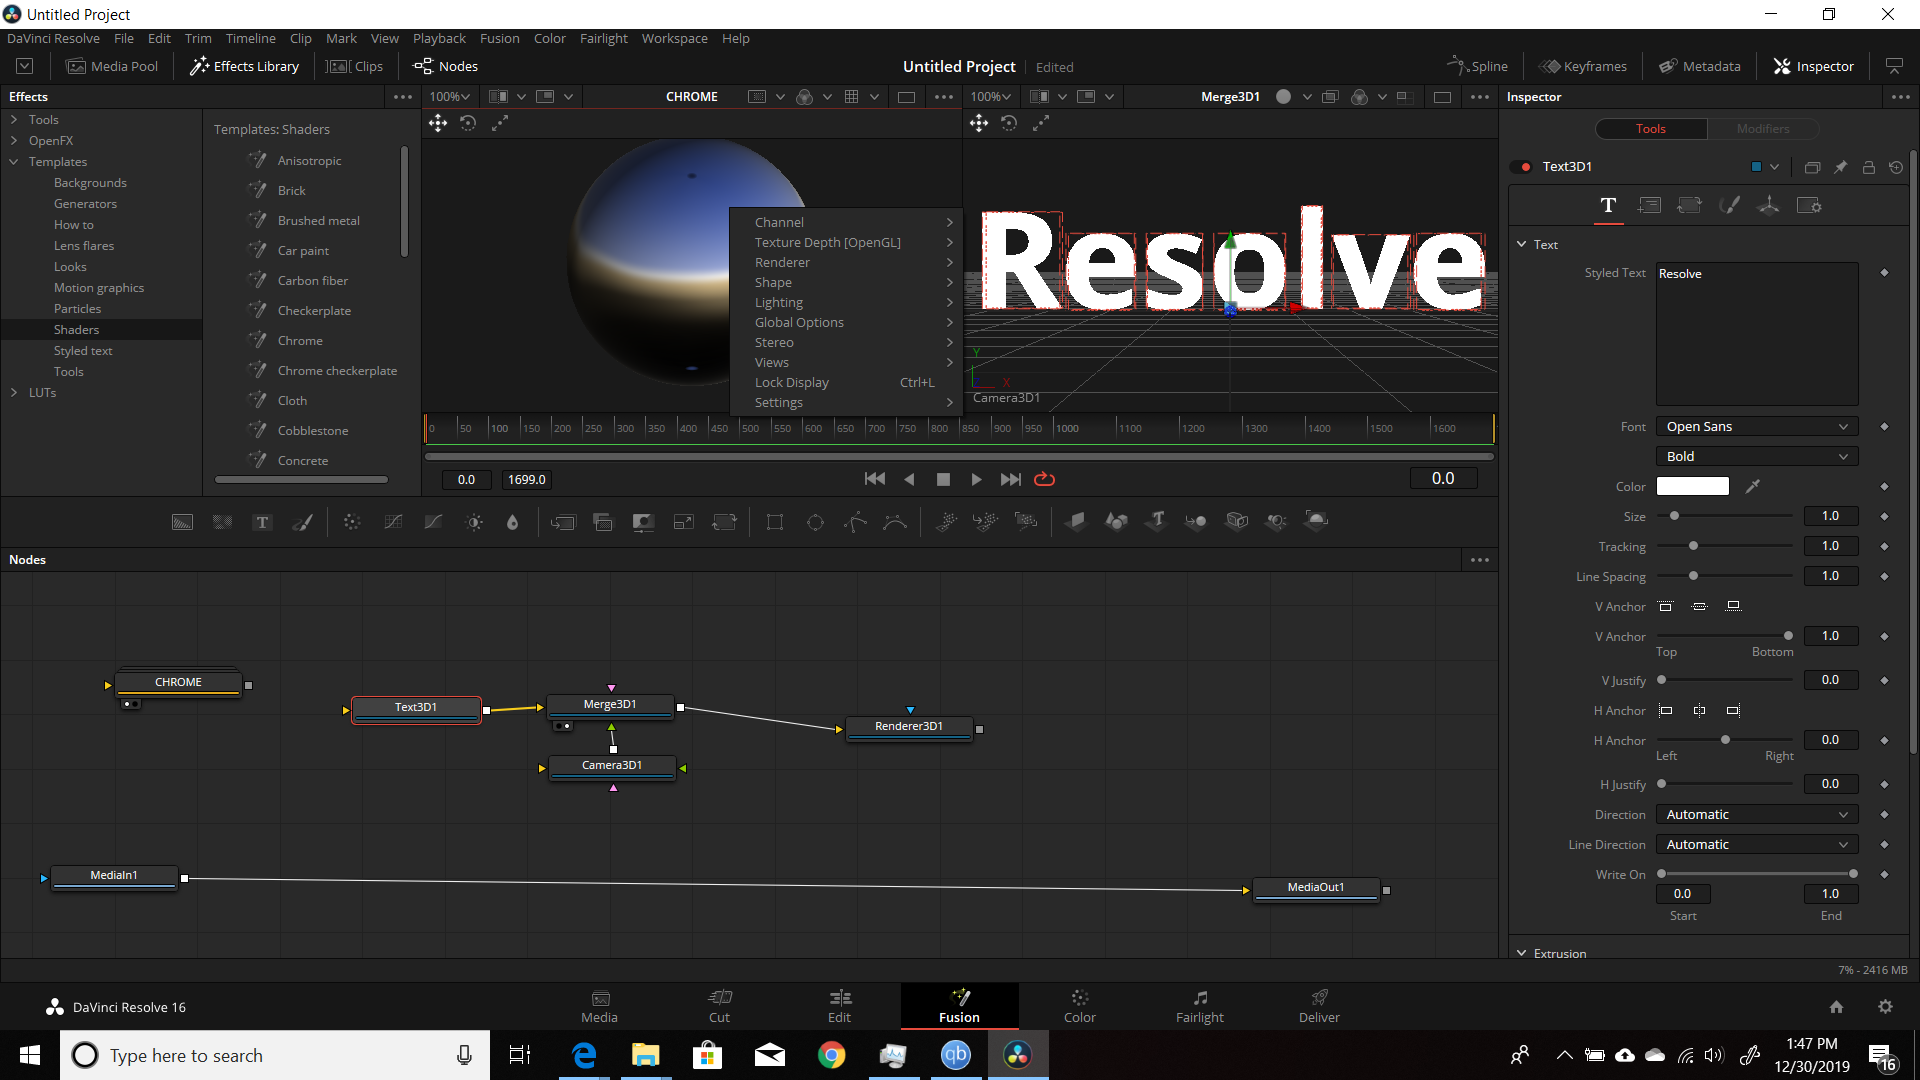Select the center H Anchor option

coord(1699,710)
